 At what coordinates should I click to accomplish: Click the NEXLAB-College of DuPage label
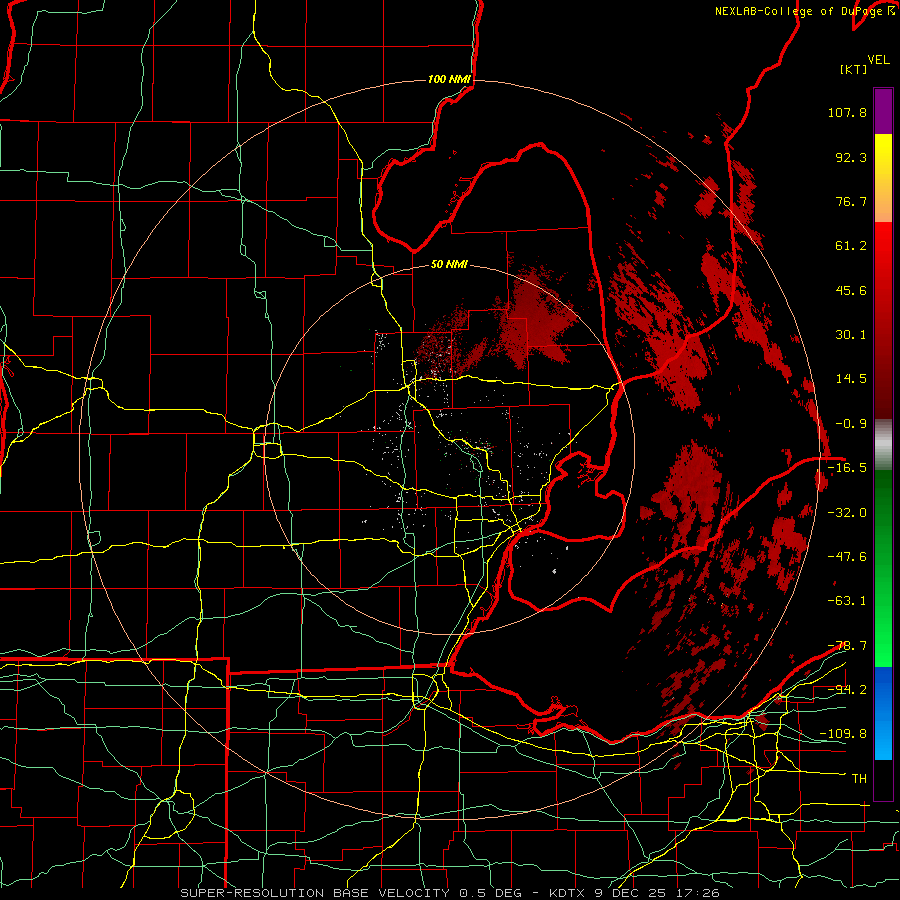pos(798,11)
